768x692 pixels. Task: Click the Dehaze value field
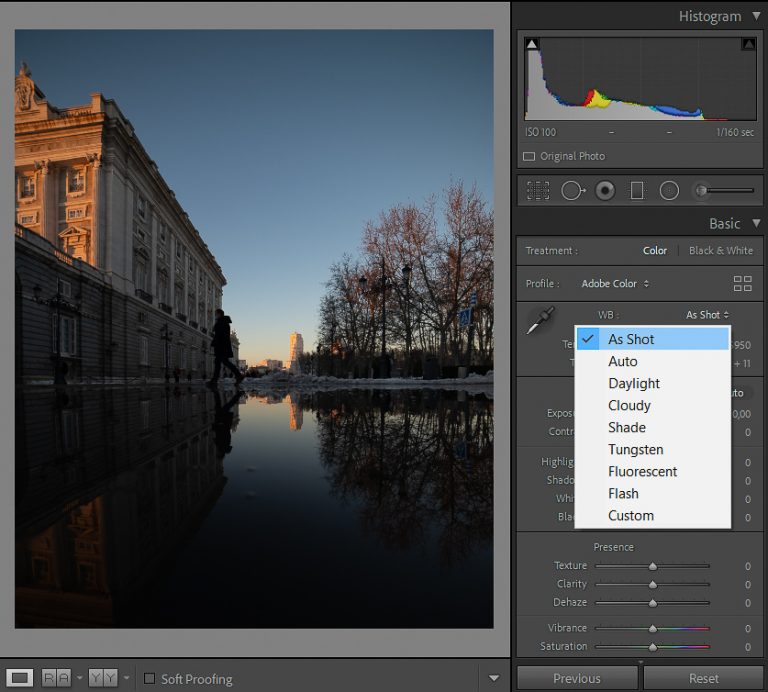747,603
